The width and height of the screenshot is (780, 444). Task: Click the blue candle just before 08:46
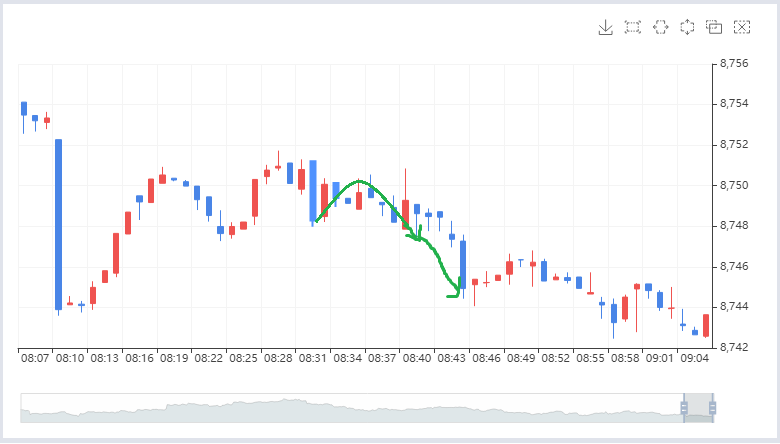point(463,265)
